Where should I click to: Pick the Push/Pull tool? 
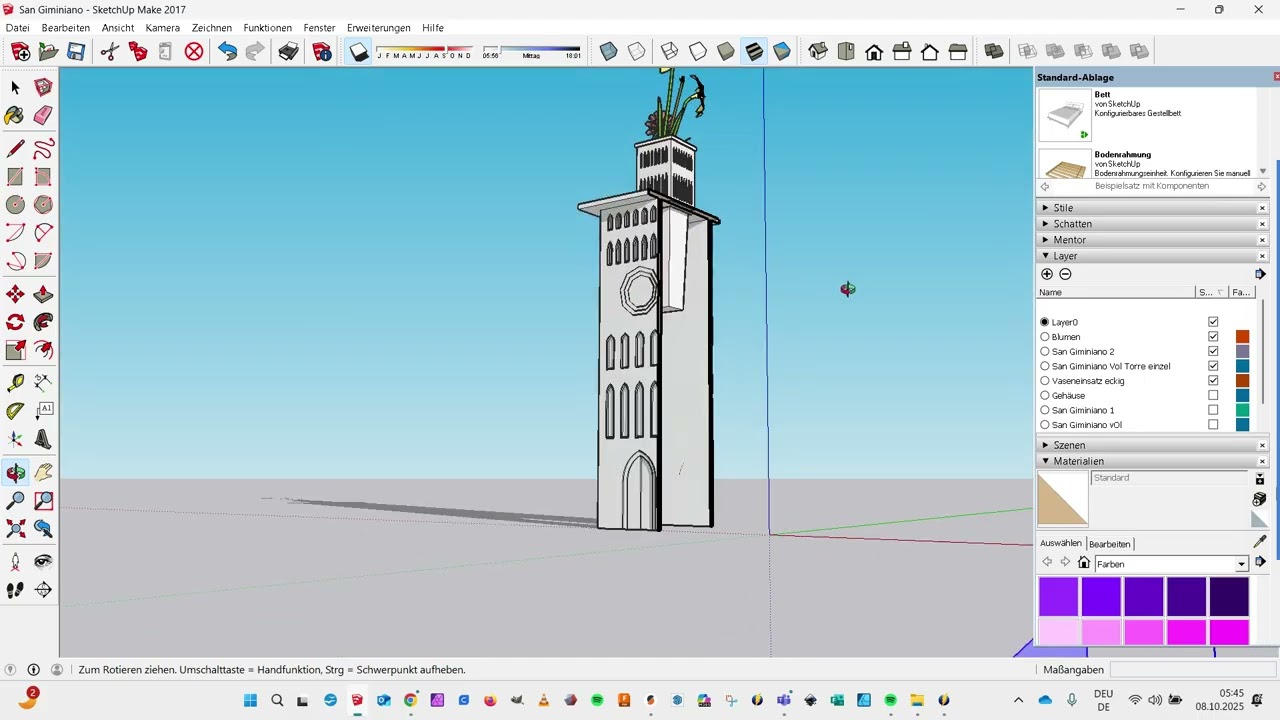[x=43, y=295]
